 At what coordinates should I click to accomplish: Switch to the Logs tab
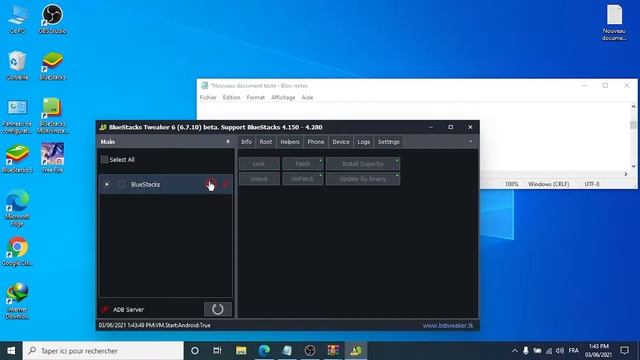364,142
